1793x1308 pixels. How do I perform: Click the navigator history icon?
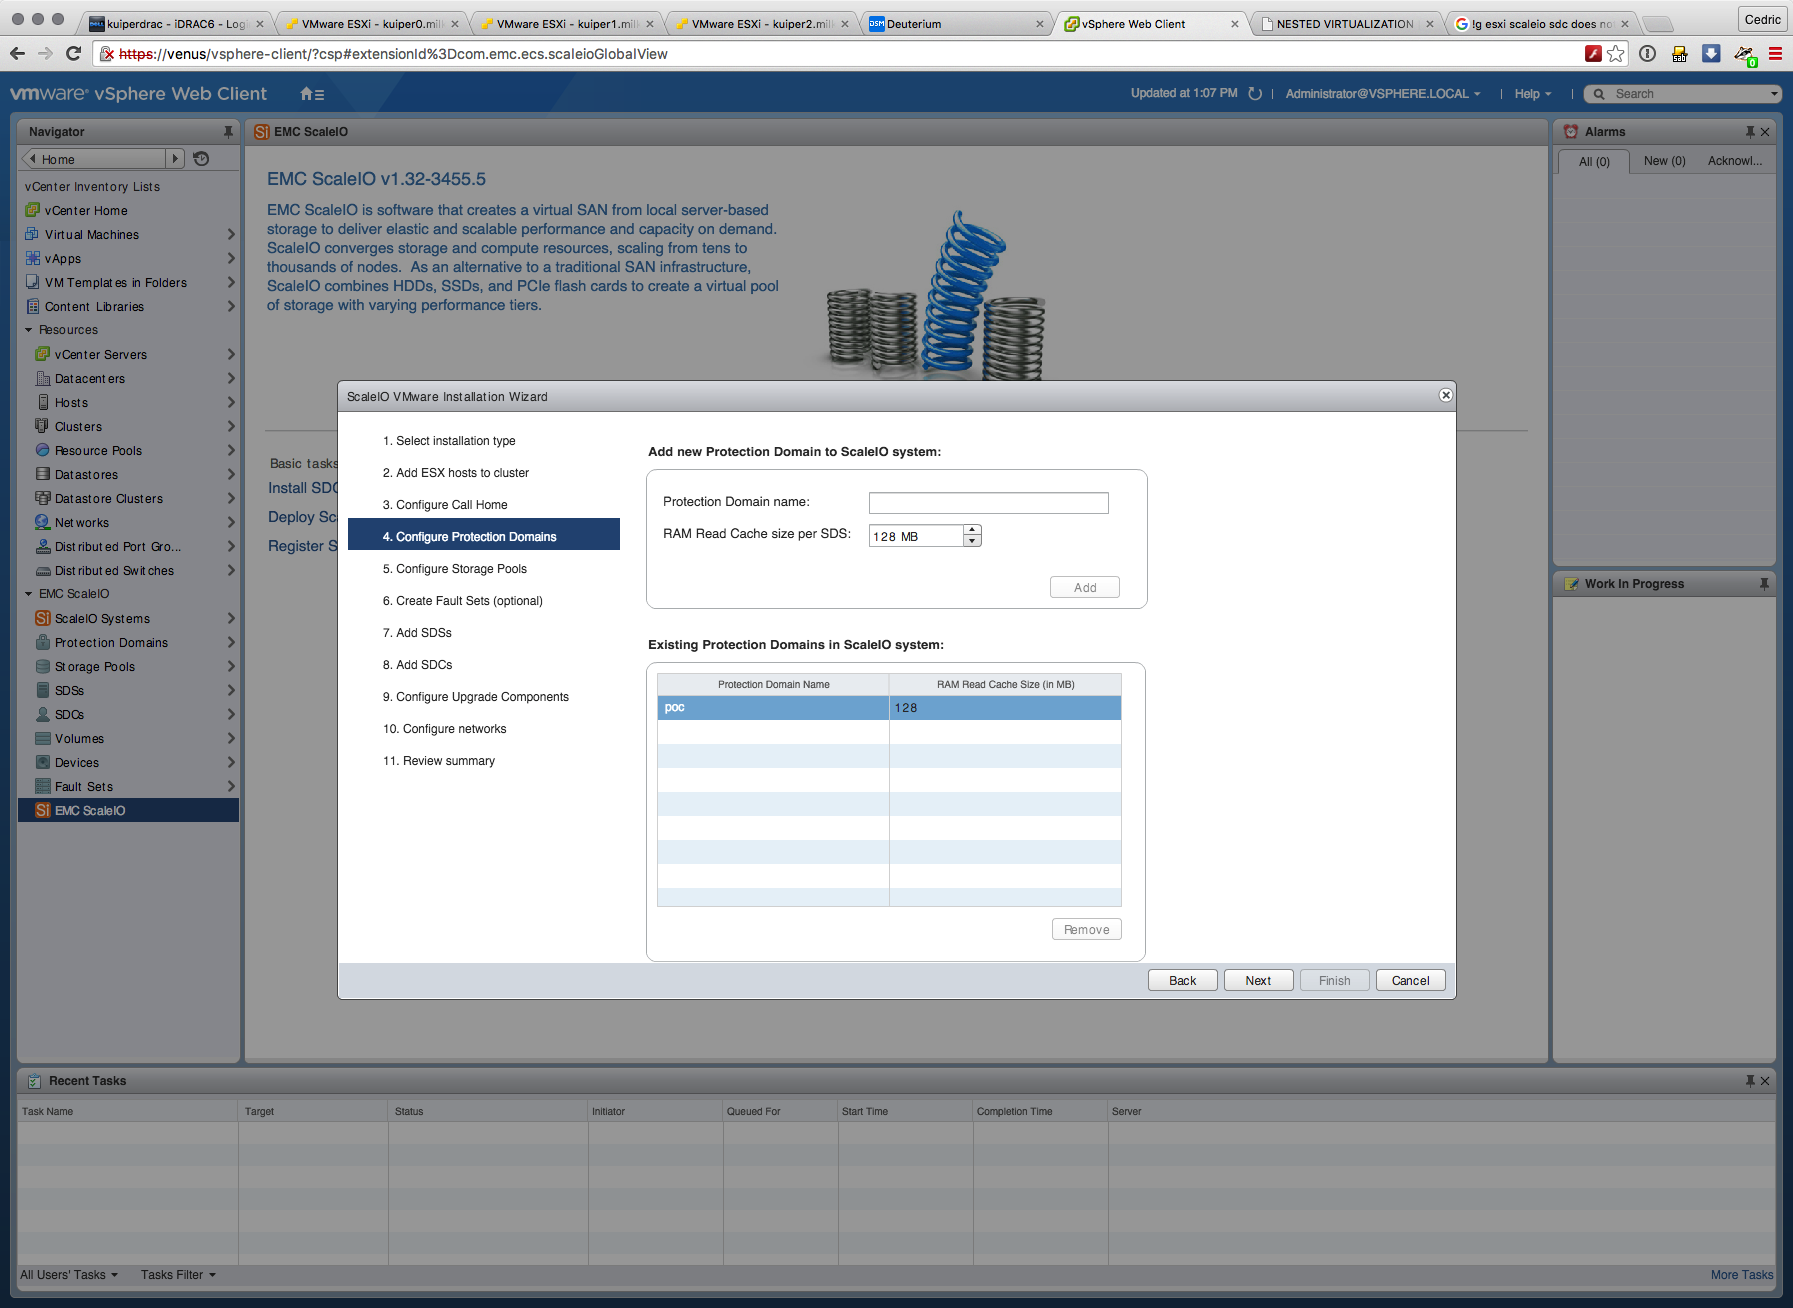click(201, 159)
